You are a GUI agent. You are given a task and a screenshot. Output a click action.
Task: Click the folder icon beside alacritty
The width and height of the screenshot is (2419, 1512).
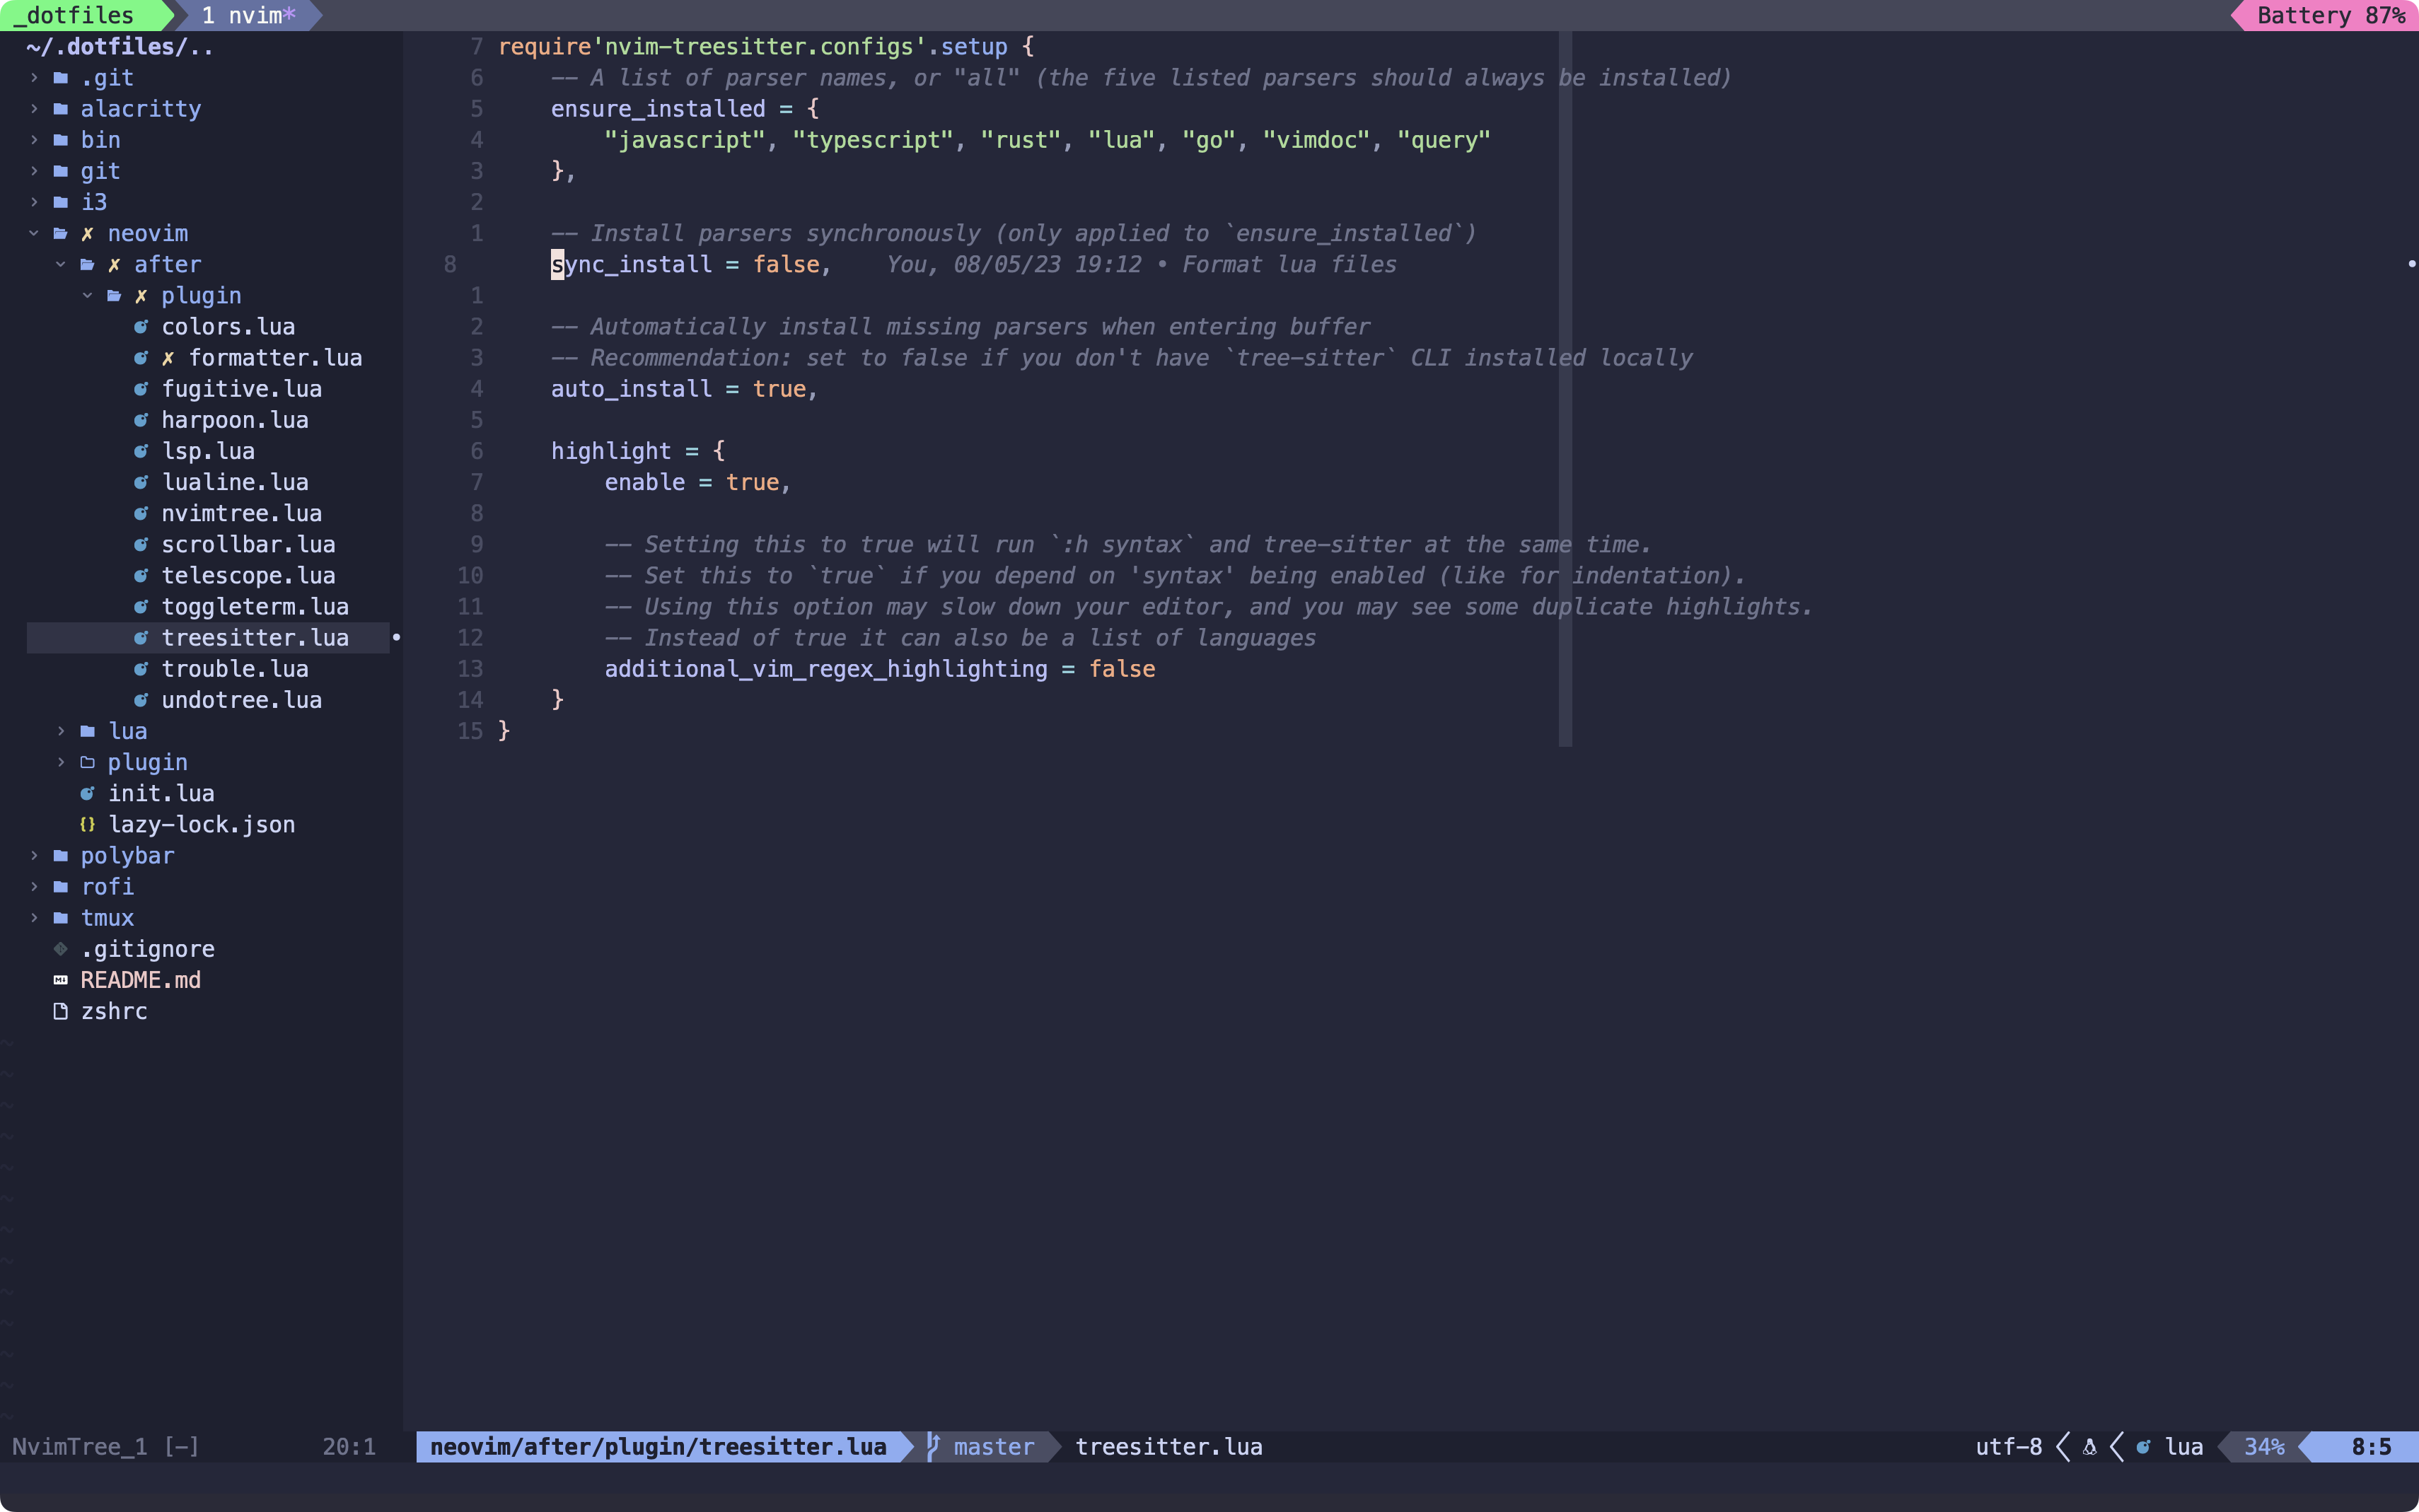(61, 109)
